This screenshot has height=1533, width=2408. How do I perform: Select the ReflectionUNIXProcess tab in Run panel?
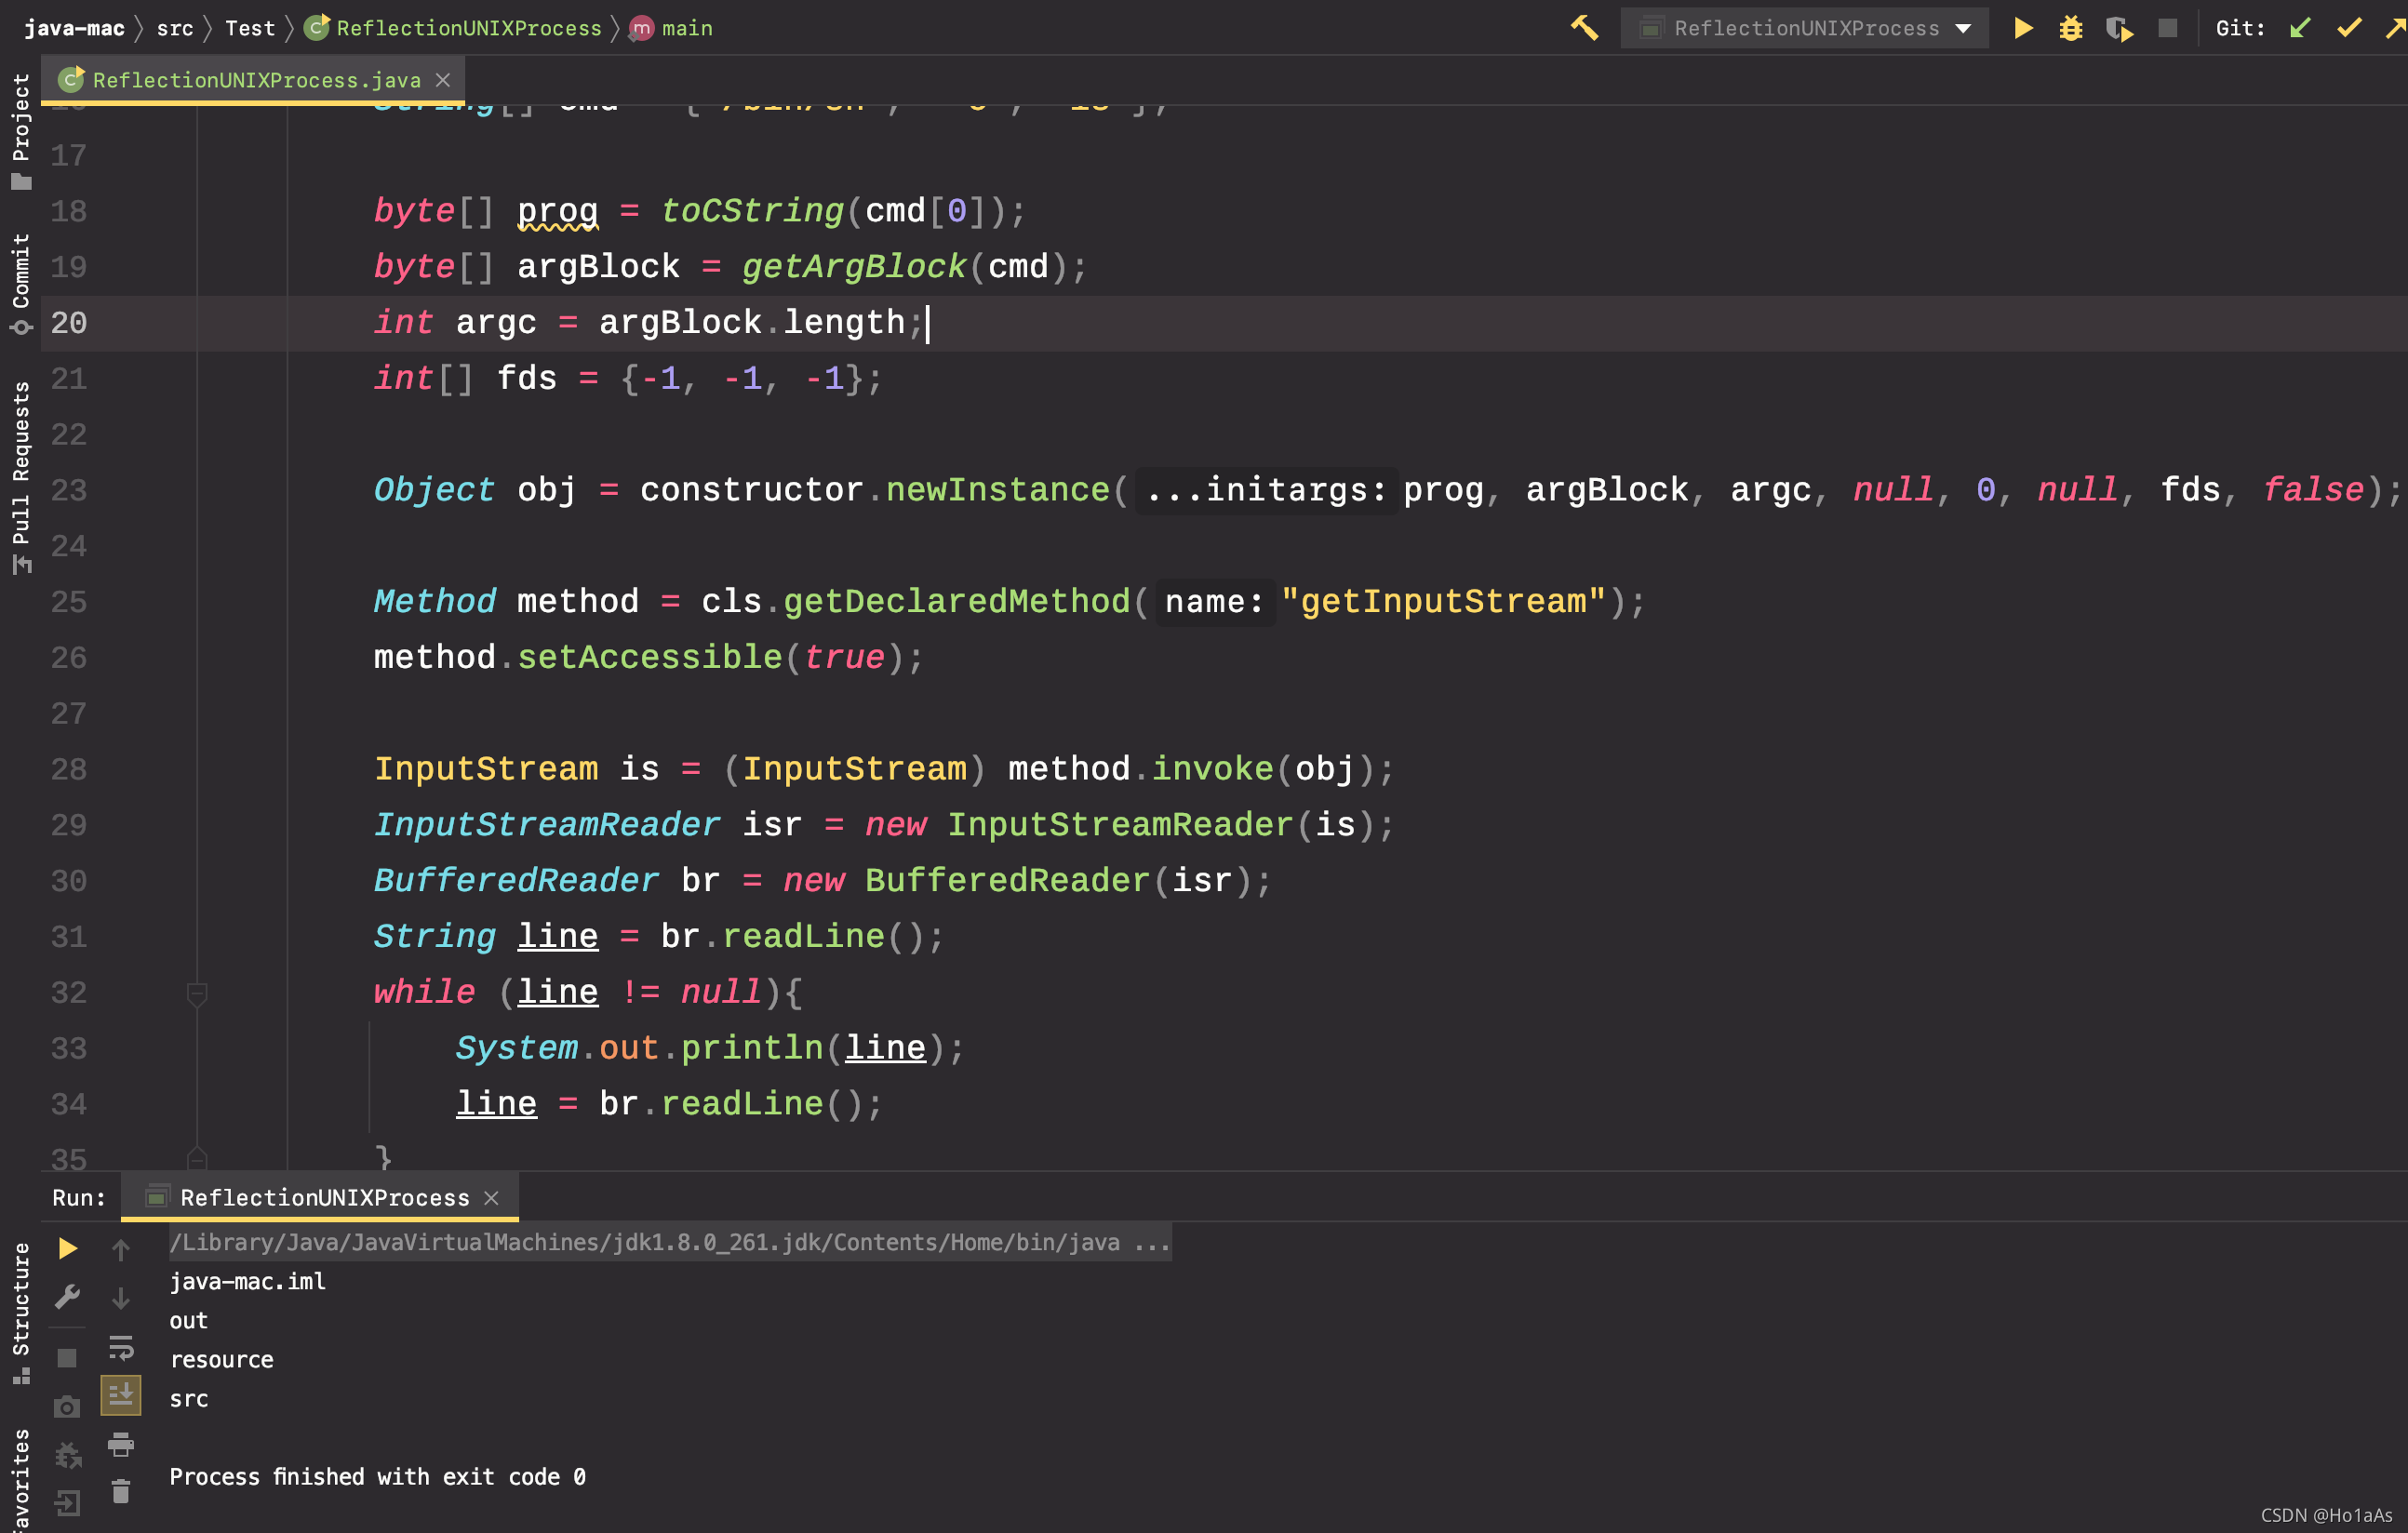coord(323,1198)
